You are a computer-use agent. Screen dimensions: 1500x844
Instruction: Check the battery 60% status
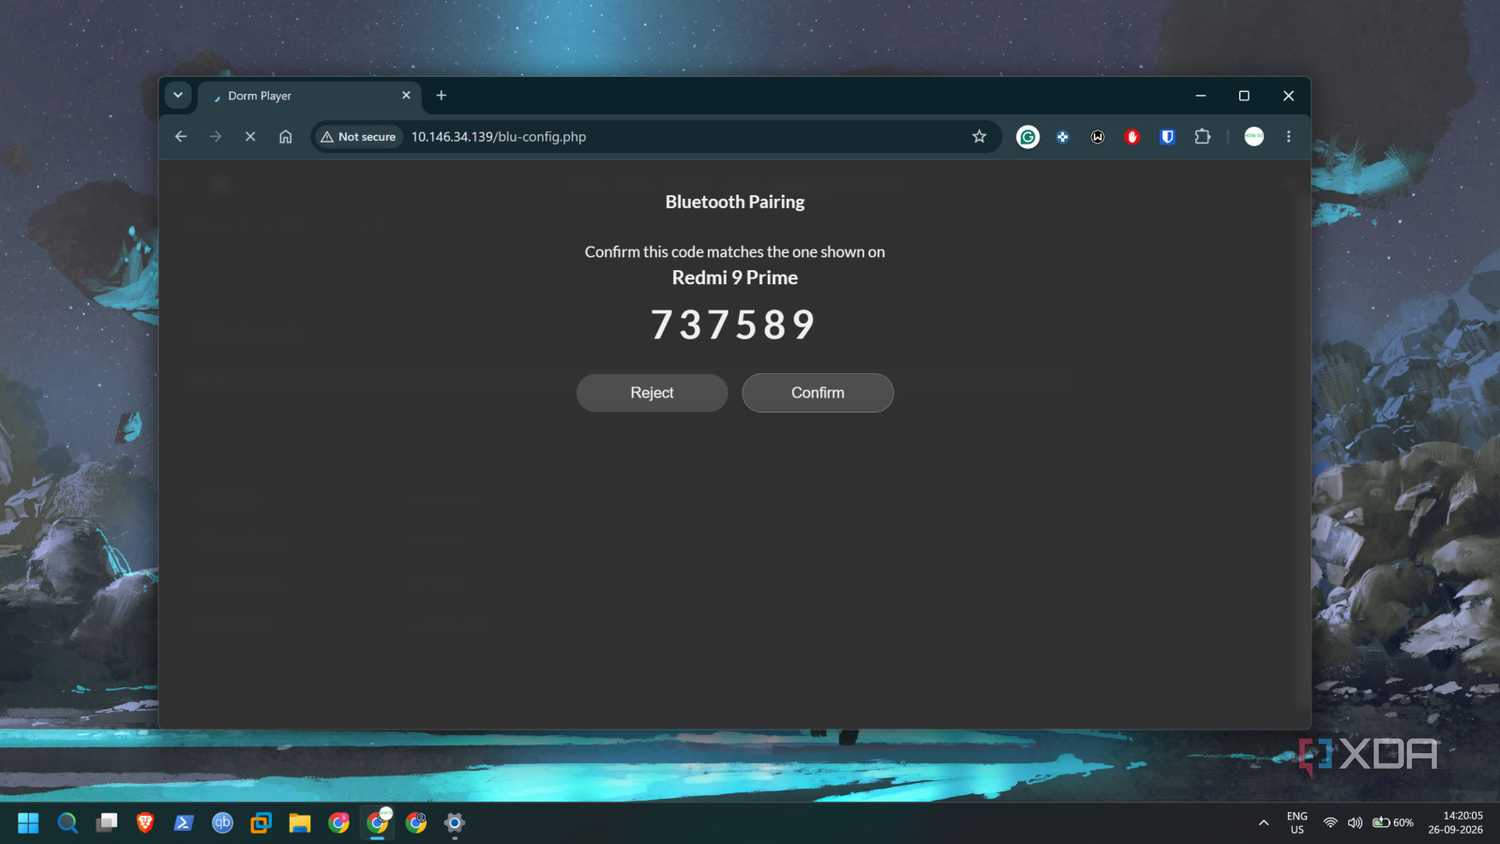point(1393,823)
